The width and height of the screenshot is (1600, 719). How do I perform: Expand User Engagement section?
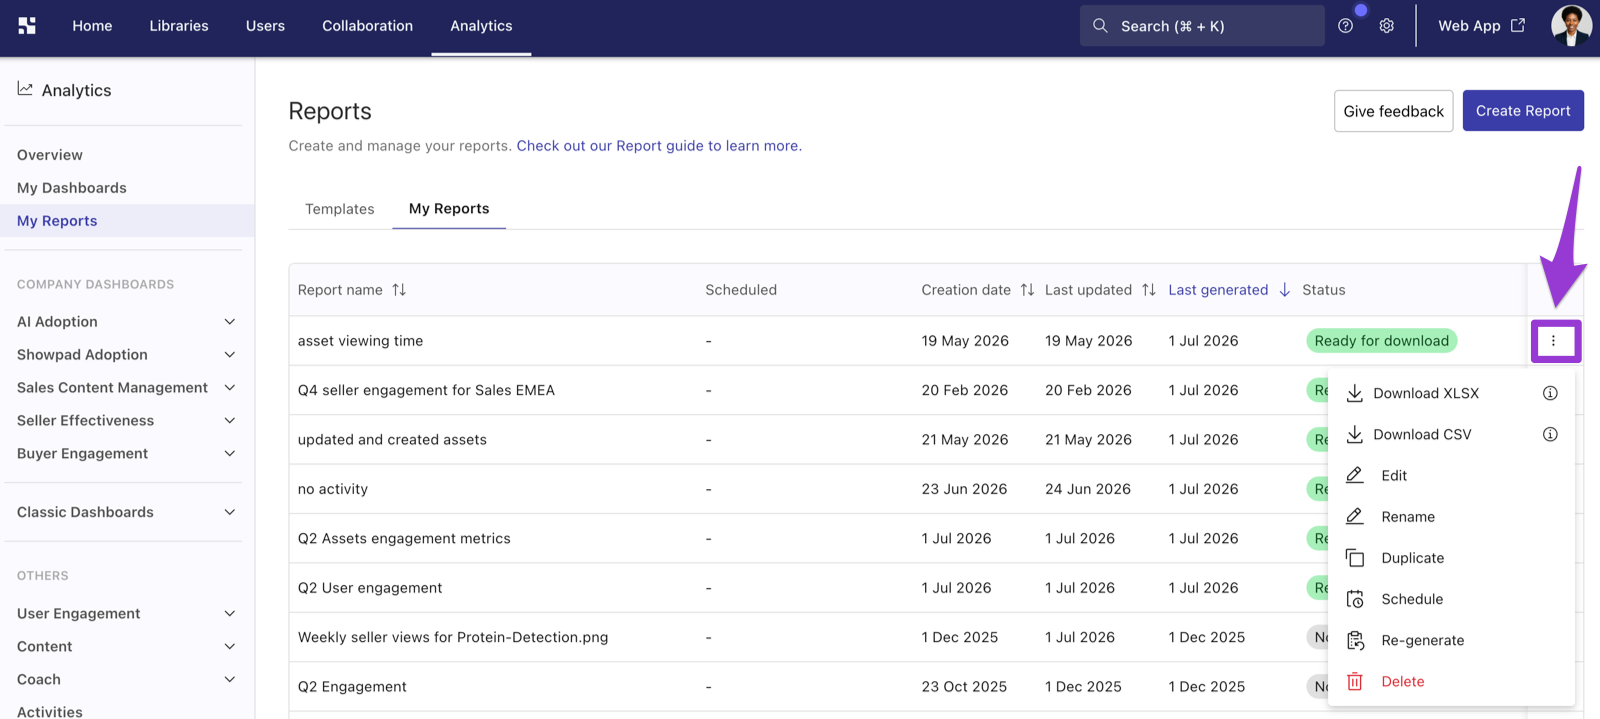(x=127, y=614)
